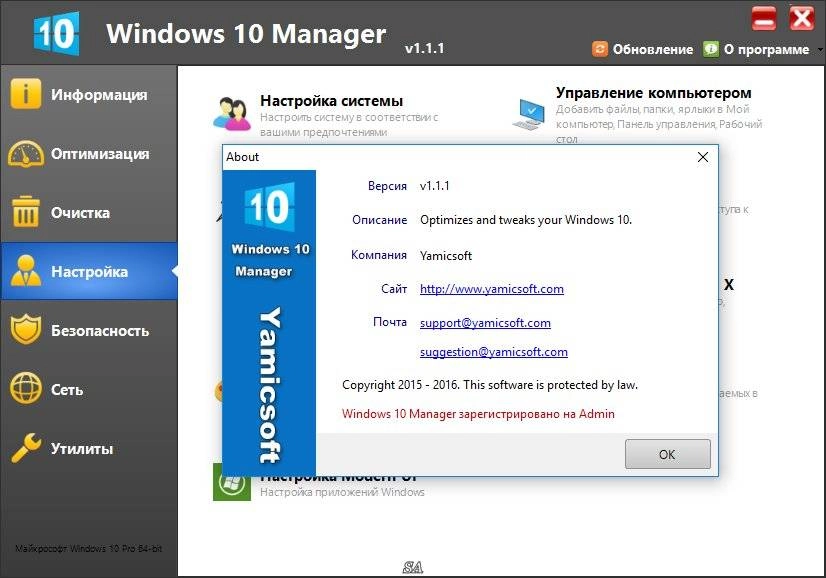Click the Обновление update button text
Viewport: 826px width, 578px height.
point(653,49)
